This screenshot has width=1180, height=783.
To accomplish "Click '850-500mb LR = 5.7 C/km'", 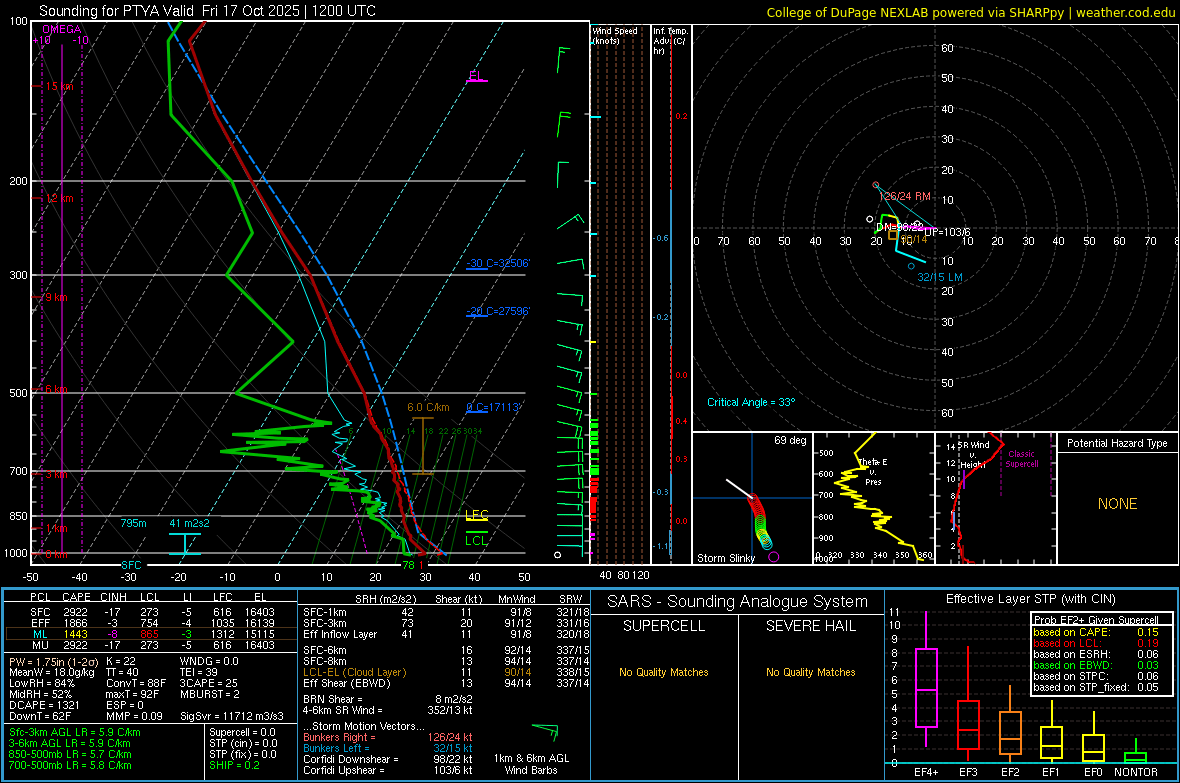I will coord(70,754).
